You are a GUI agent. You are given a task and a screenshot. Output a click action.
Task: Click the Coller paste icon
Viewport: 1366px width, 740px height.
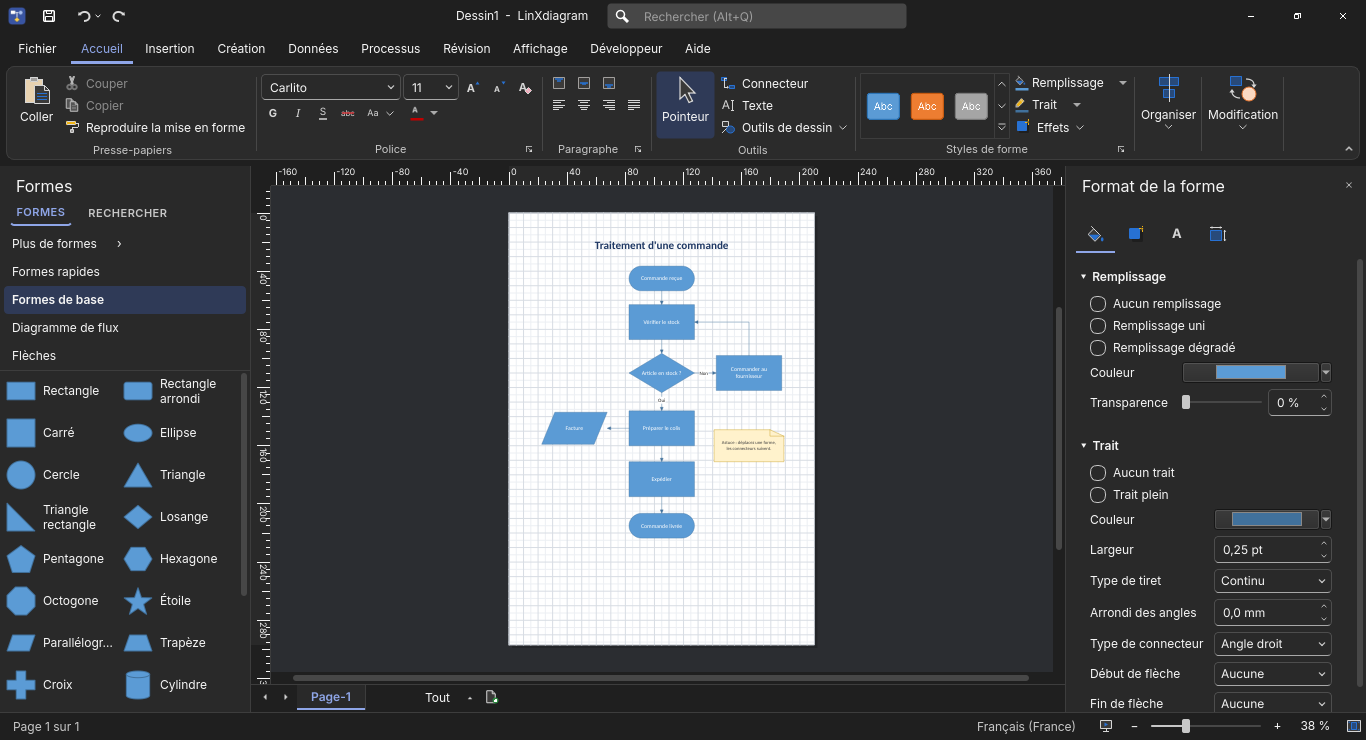[x=37, y=100]
